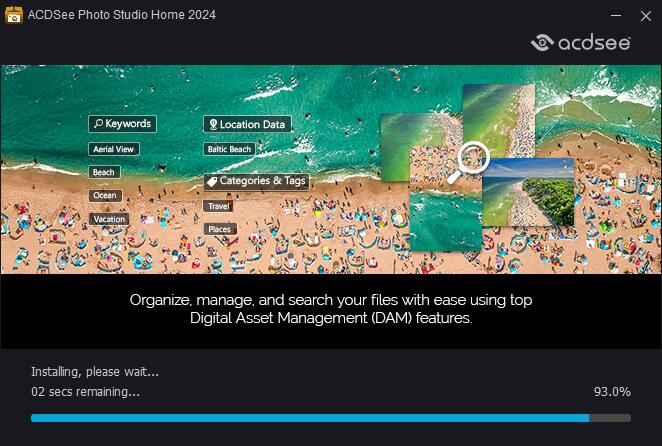Click the Beach keyword tag
This screenshot has height=446, width=662.
click(104, 172)
